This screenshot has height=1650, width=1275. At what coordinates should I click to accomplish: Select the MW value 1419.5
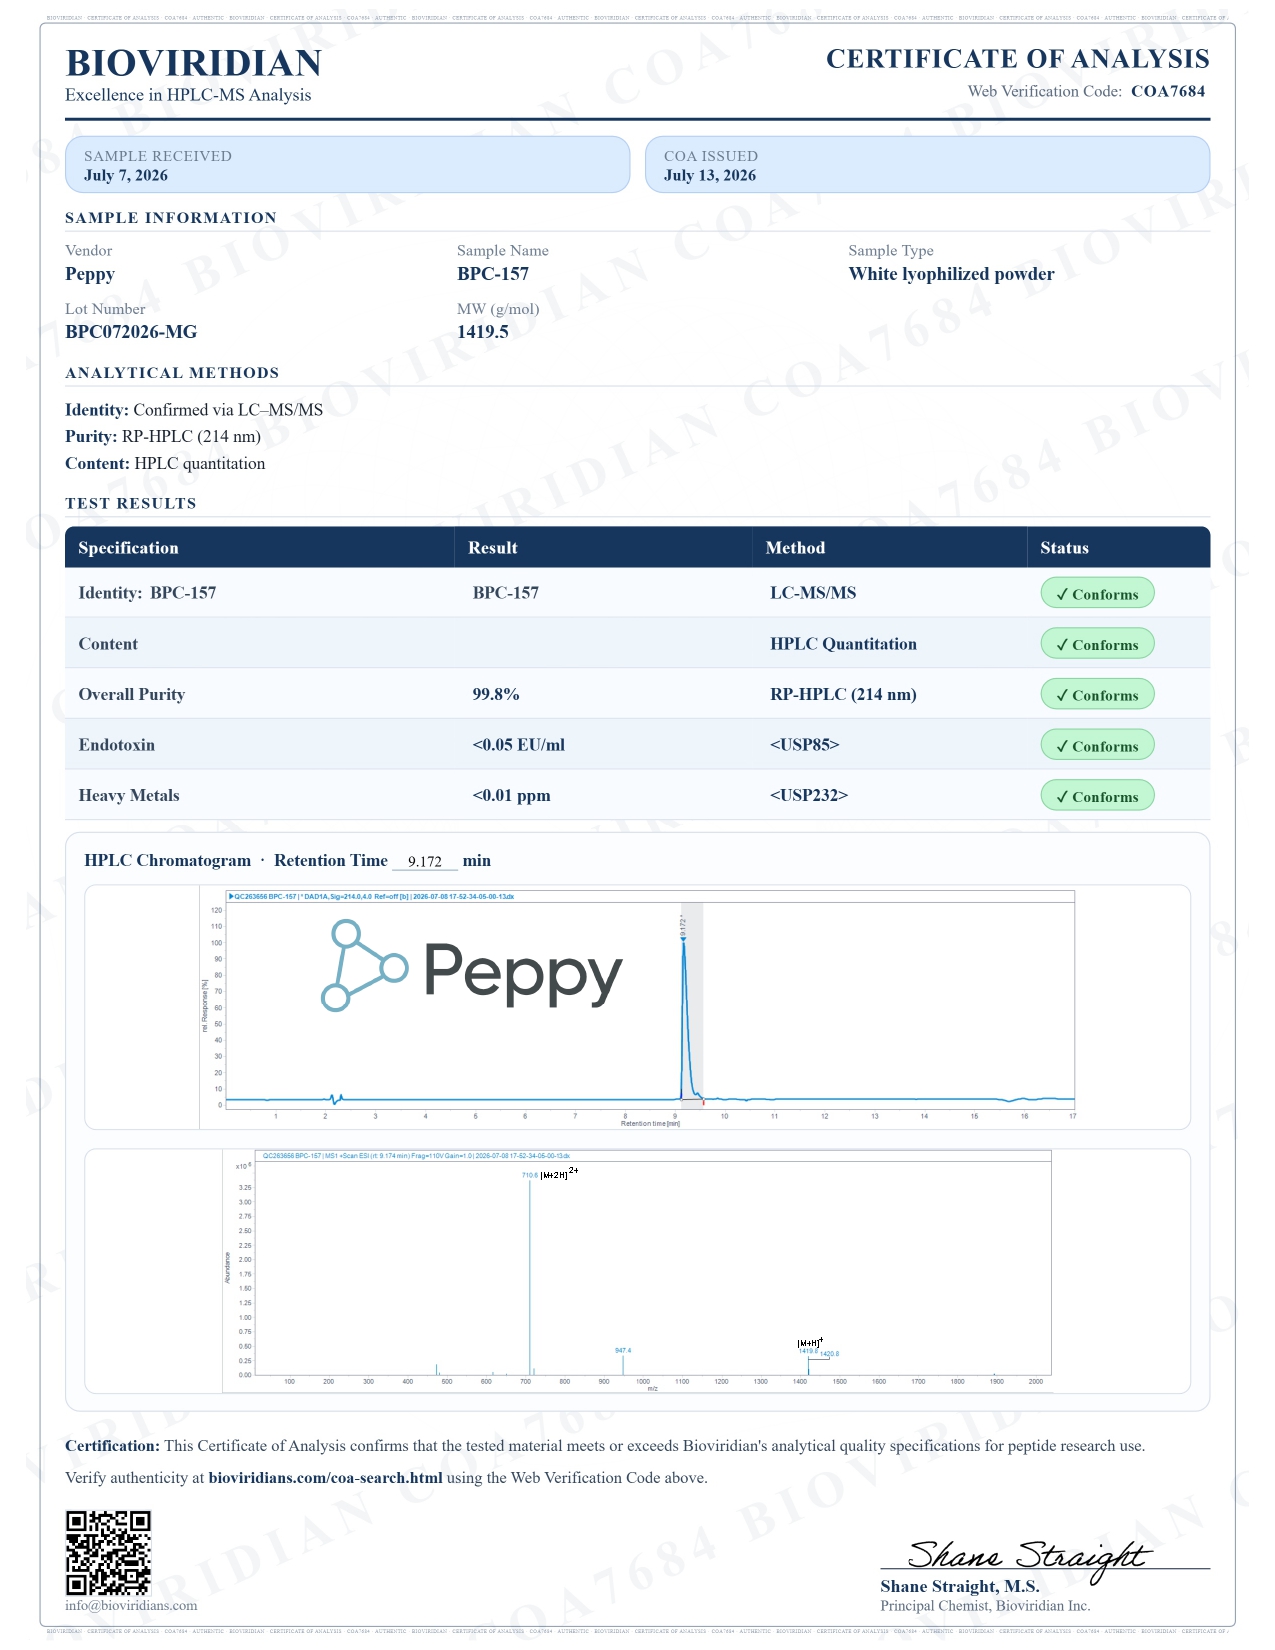point(483,332)
